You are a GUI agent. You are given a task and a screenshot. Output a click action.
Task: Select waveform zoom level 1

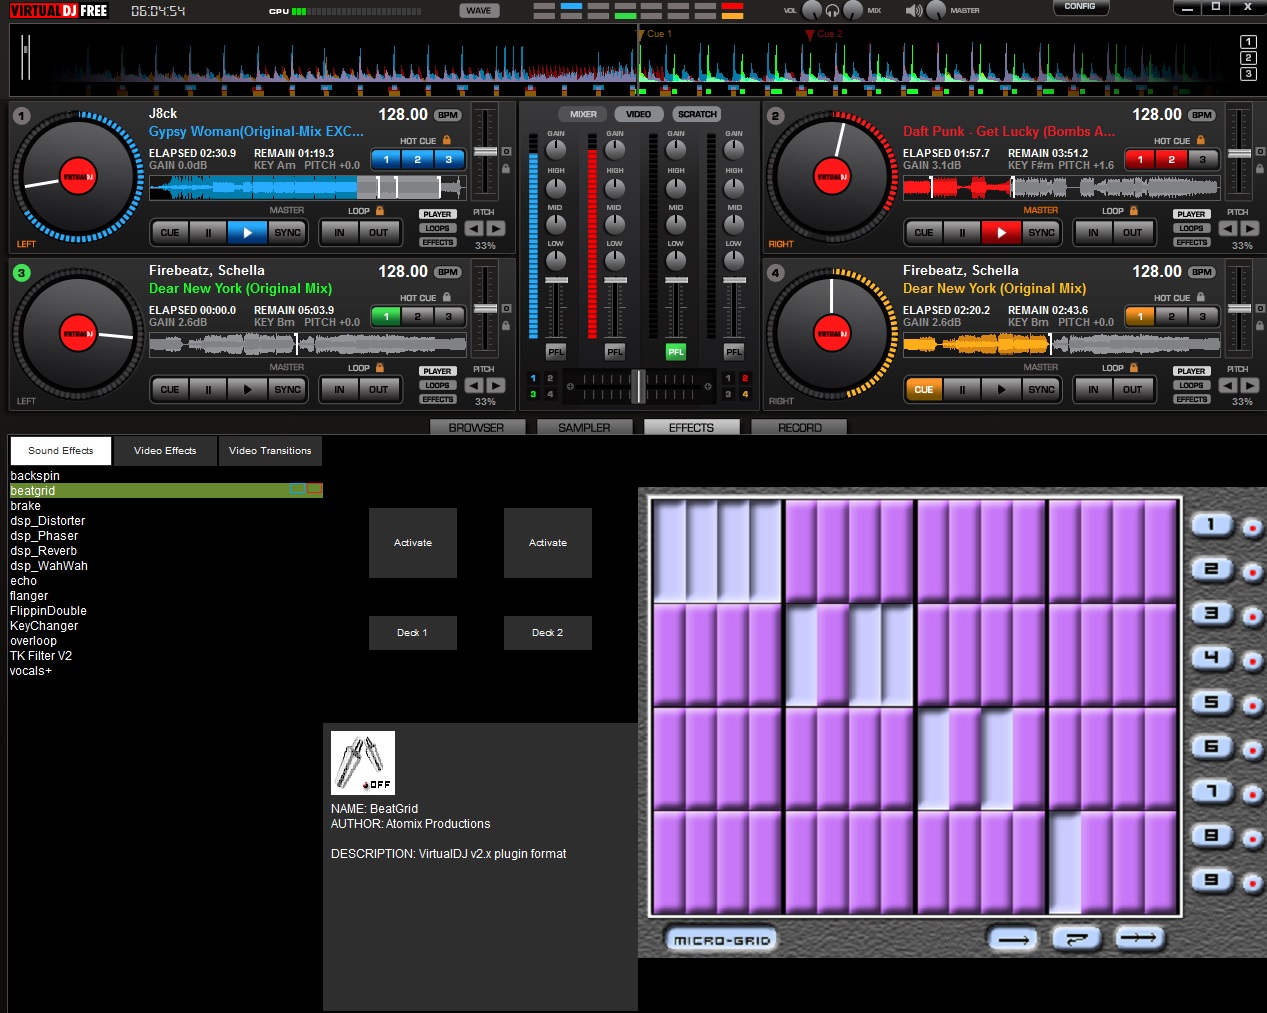1248,42
